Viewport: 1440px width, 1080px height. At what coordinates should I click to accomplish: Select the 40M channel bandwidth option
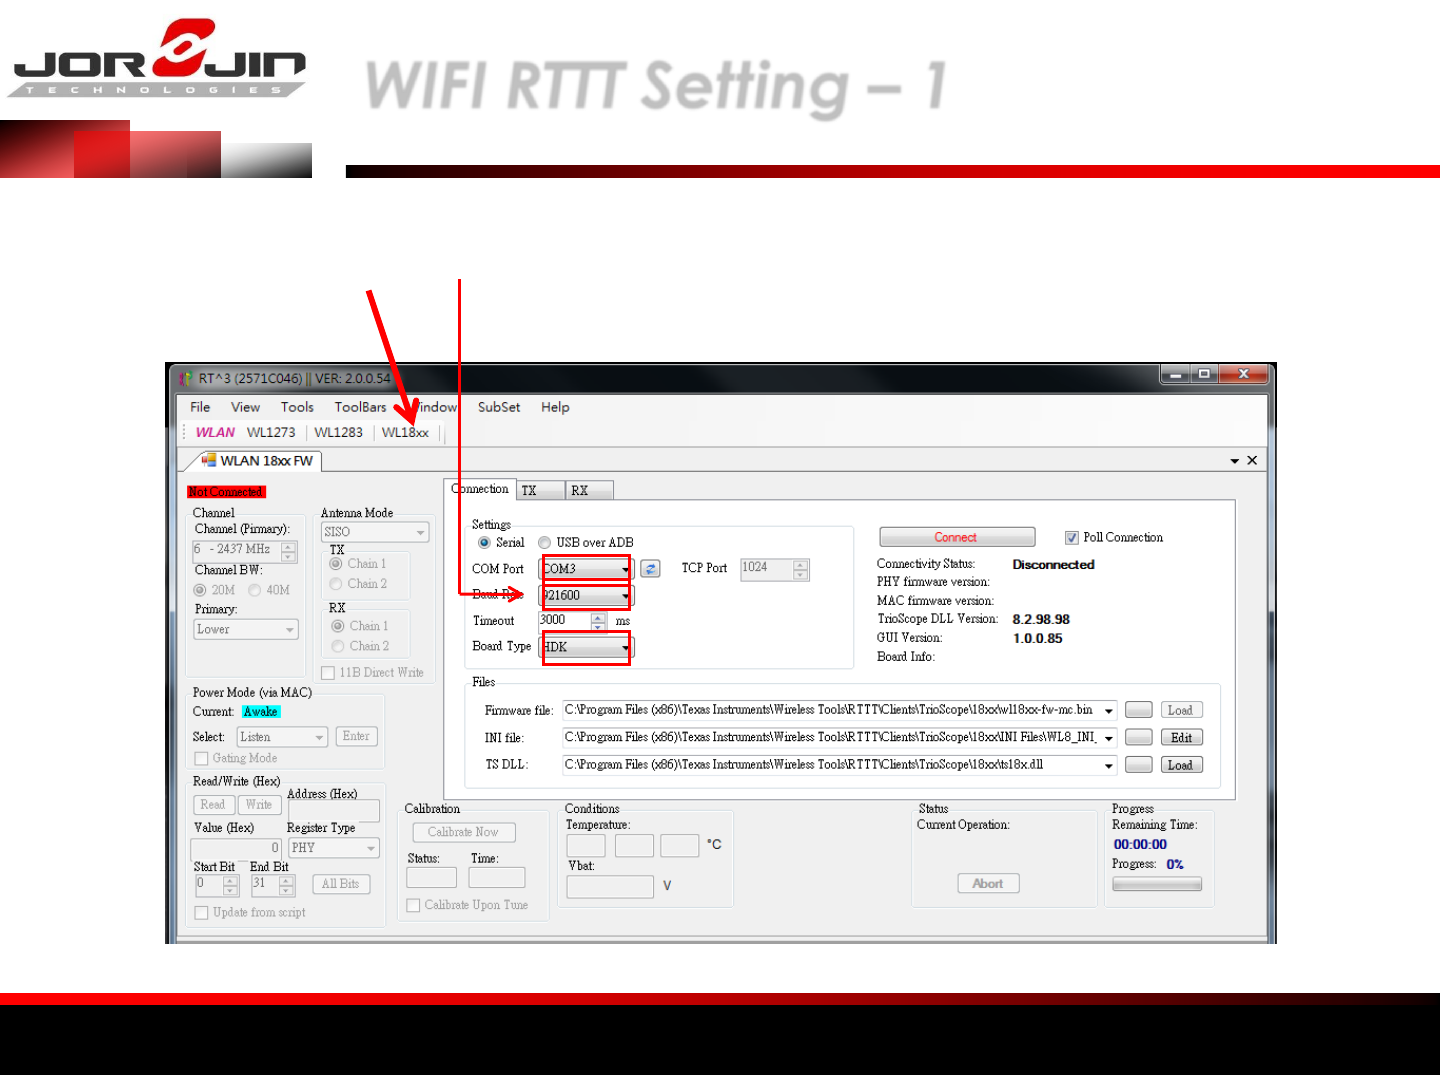click(x=255, y=590)
